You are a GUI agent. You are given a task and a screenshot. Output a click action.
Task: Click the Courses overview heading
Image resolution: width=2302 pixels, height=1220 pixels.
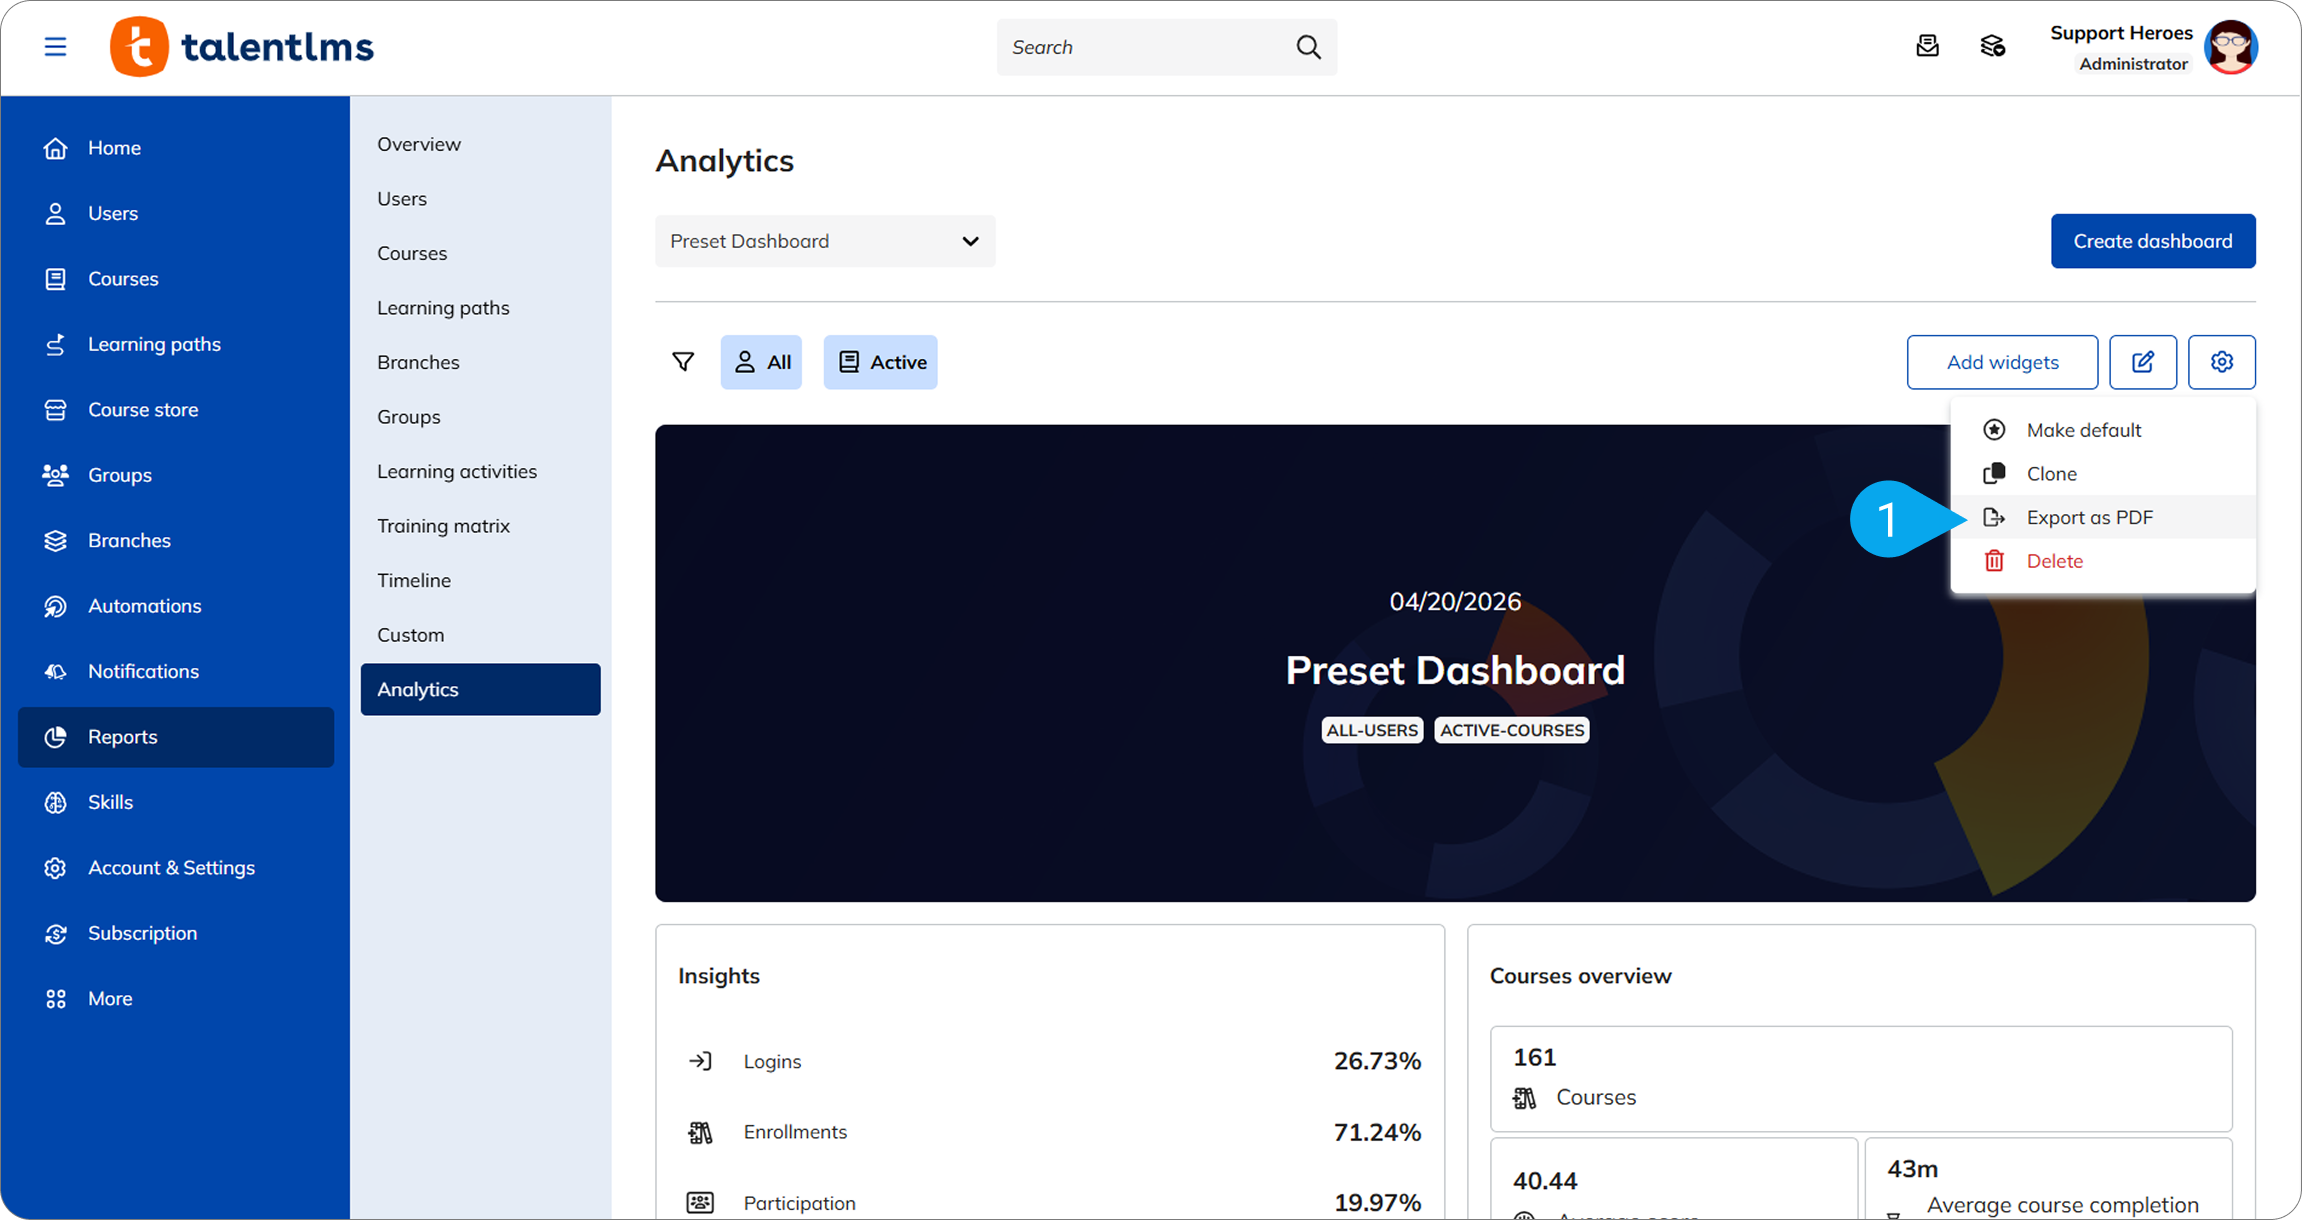(1581, 976)
